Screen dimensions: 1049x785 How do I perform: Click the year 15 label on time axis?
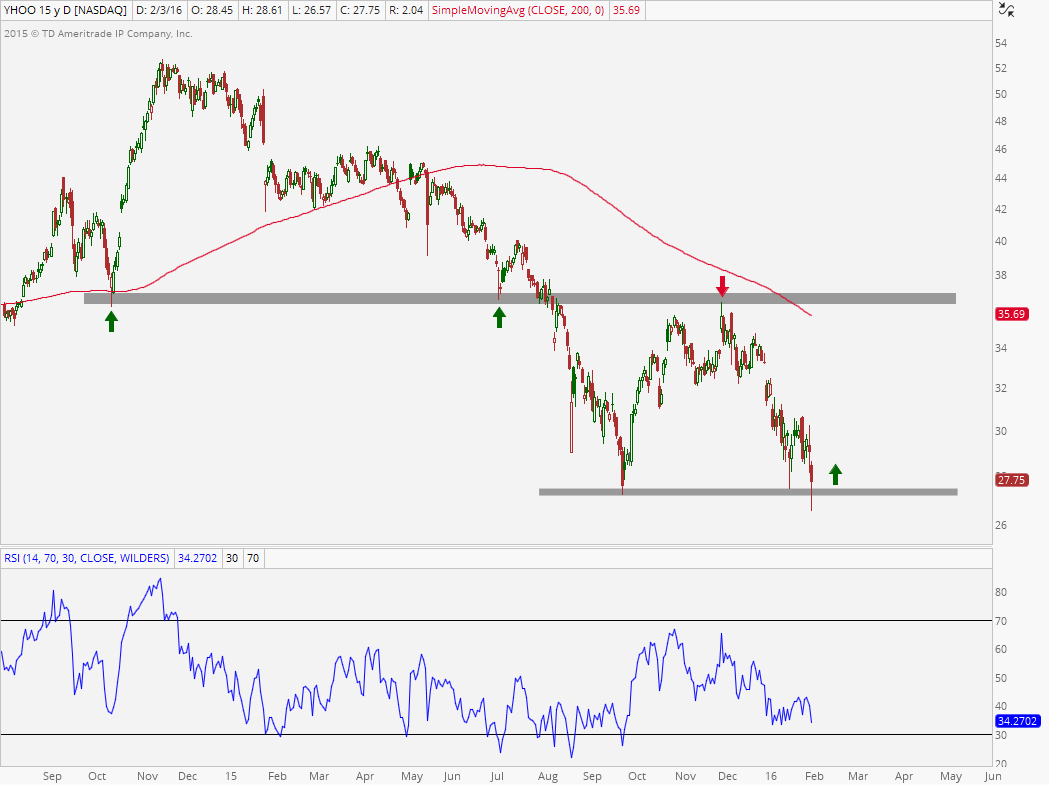point(231,776)
